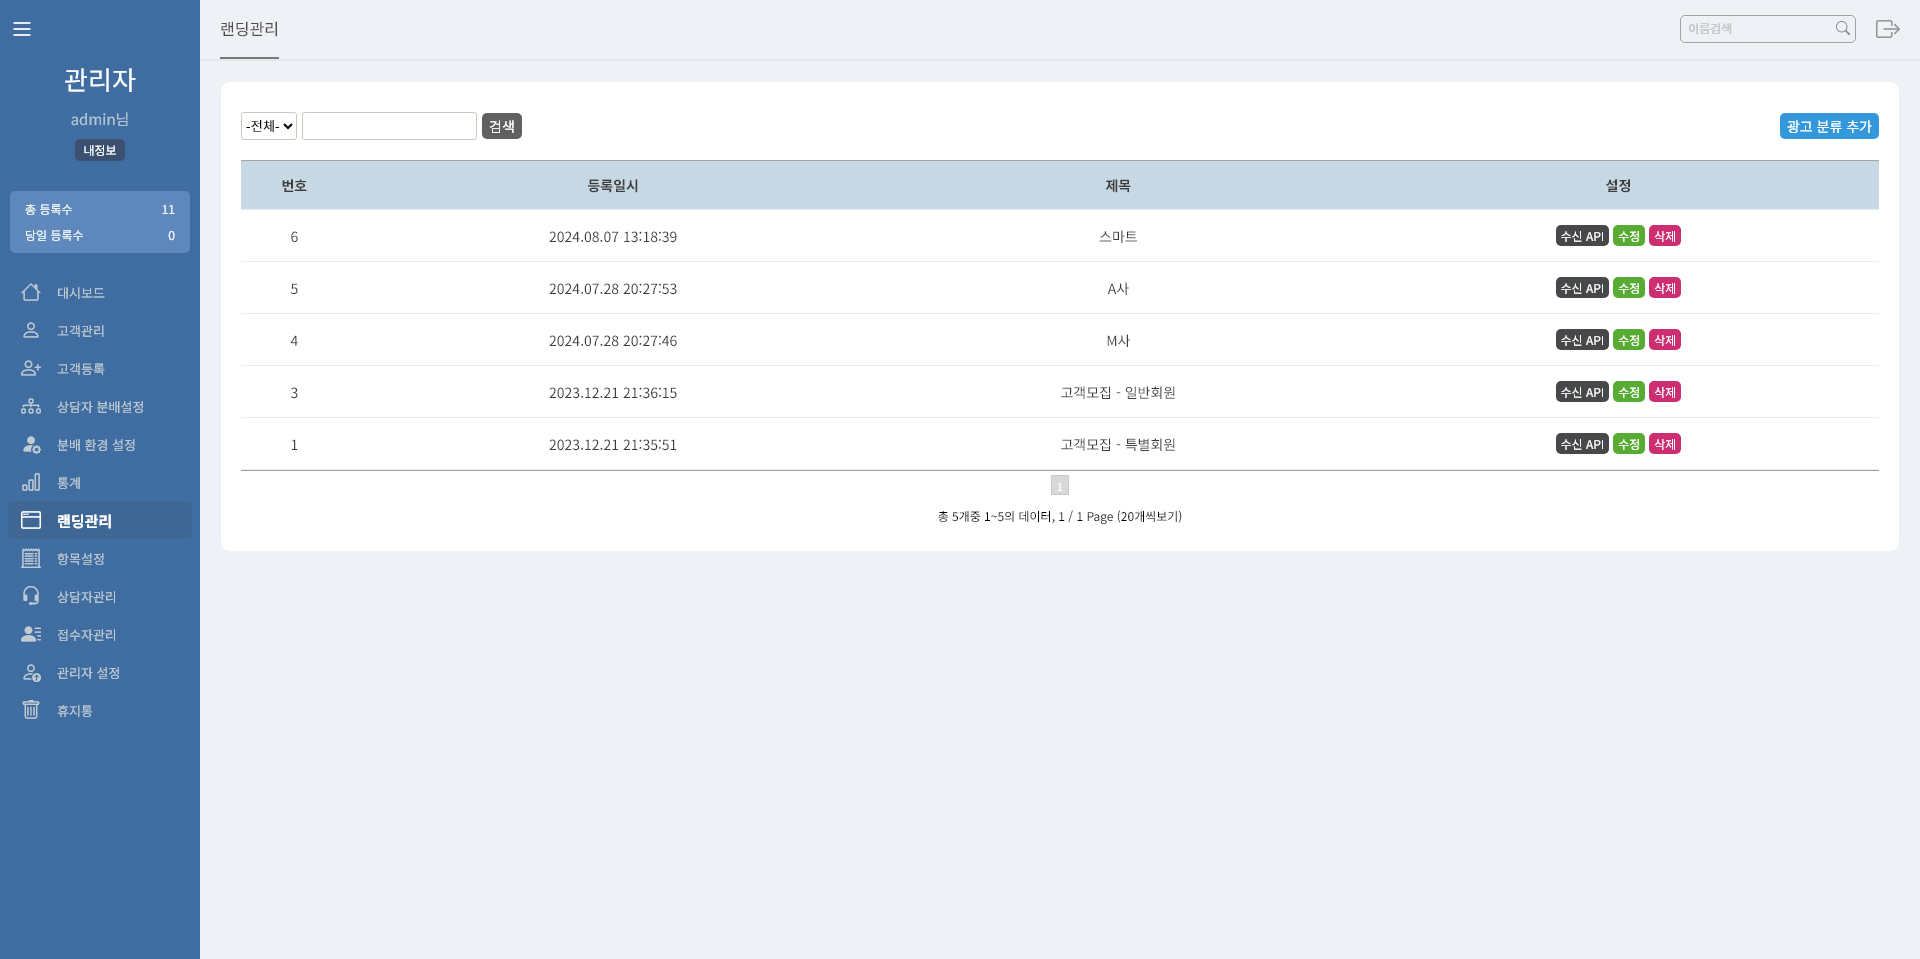Click 수정 for 고객모집 - 특별회원 row

[1628, 444]
